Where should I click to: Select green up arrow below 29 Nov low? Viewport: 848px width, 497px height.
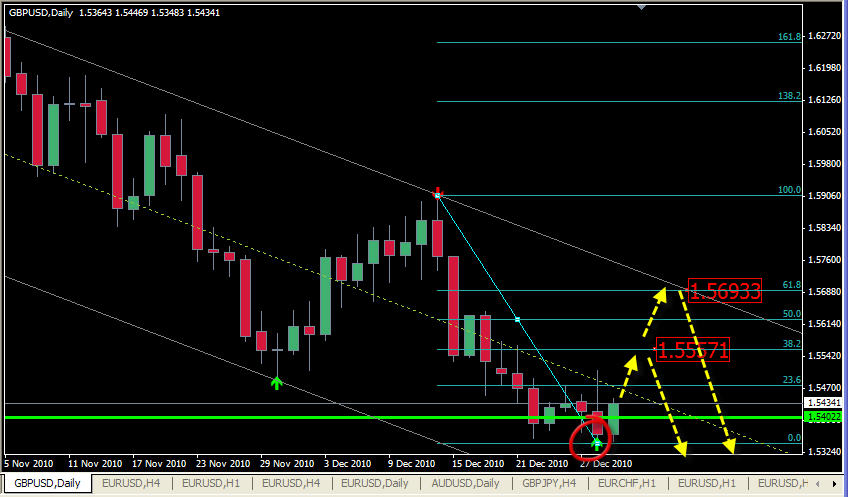276,383
